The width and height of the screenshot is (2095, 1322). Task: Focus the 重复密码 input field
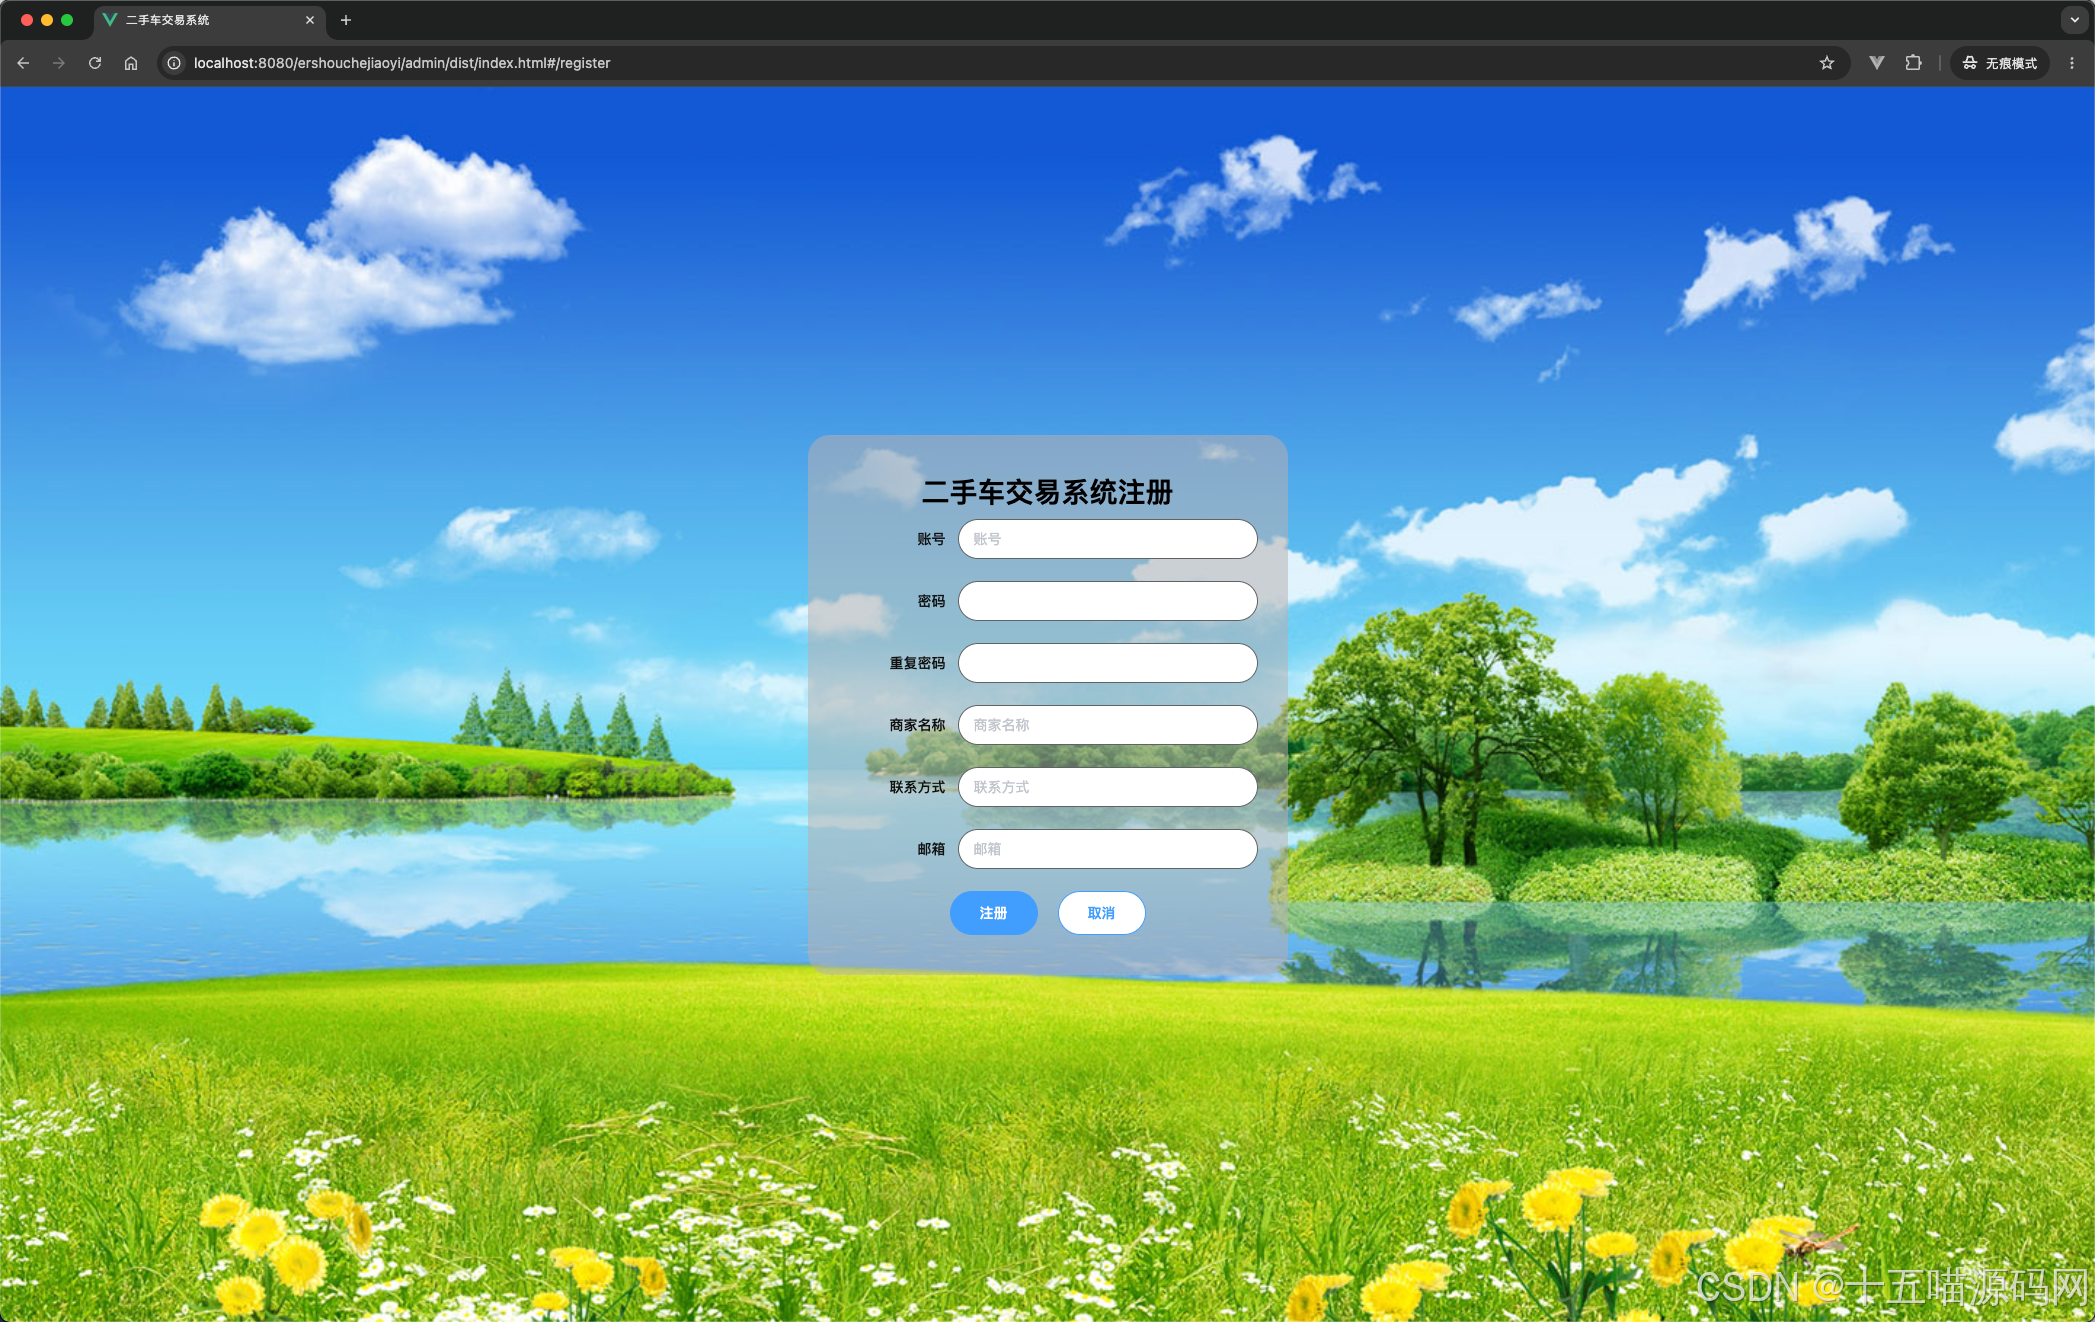[1108, 663]
